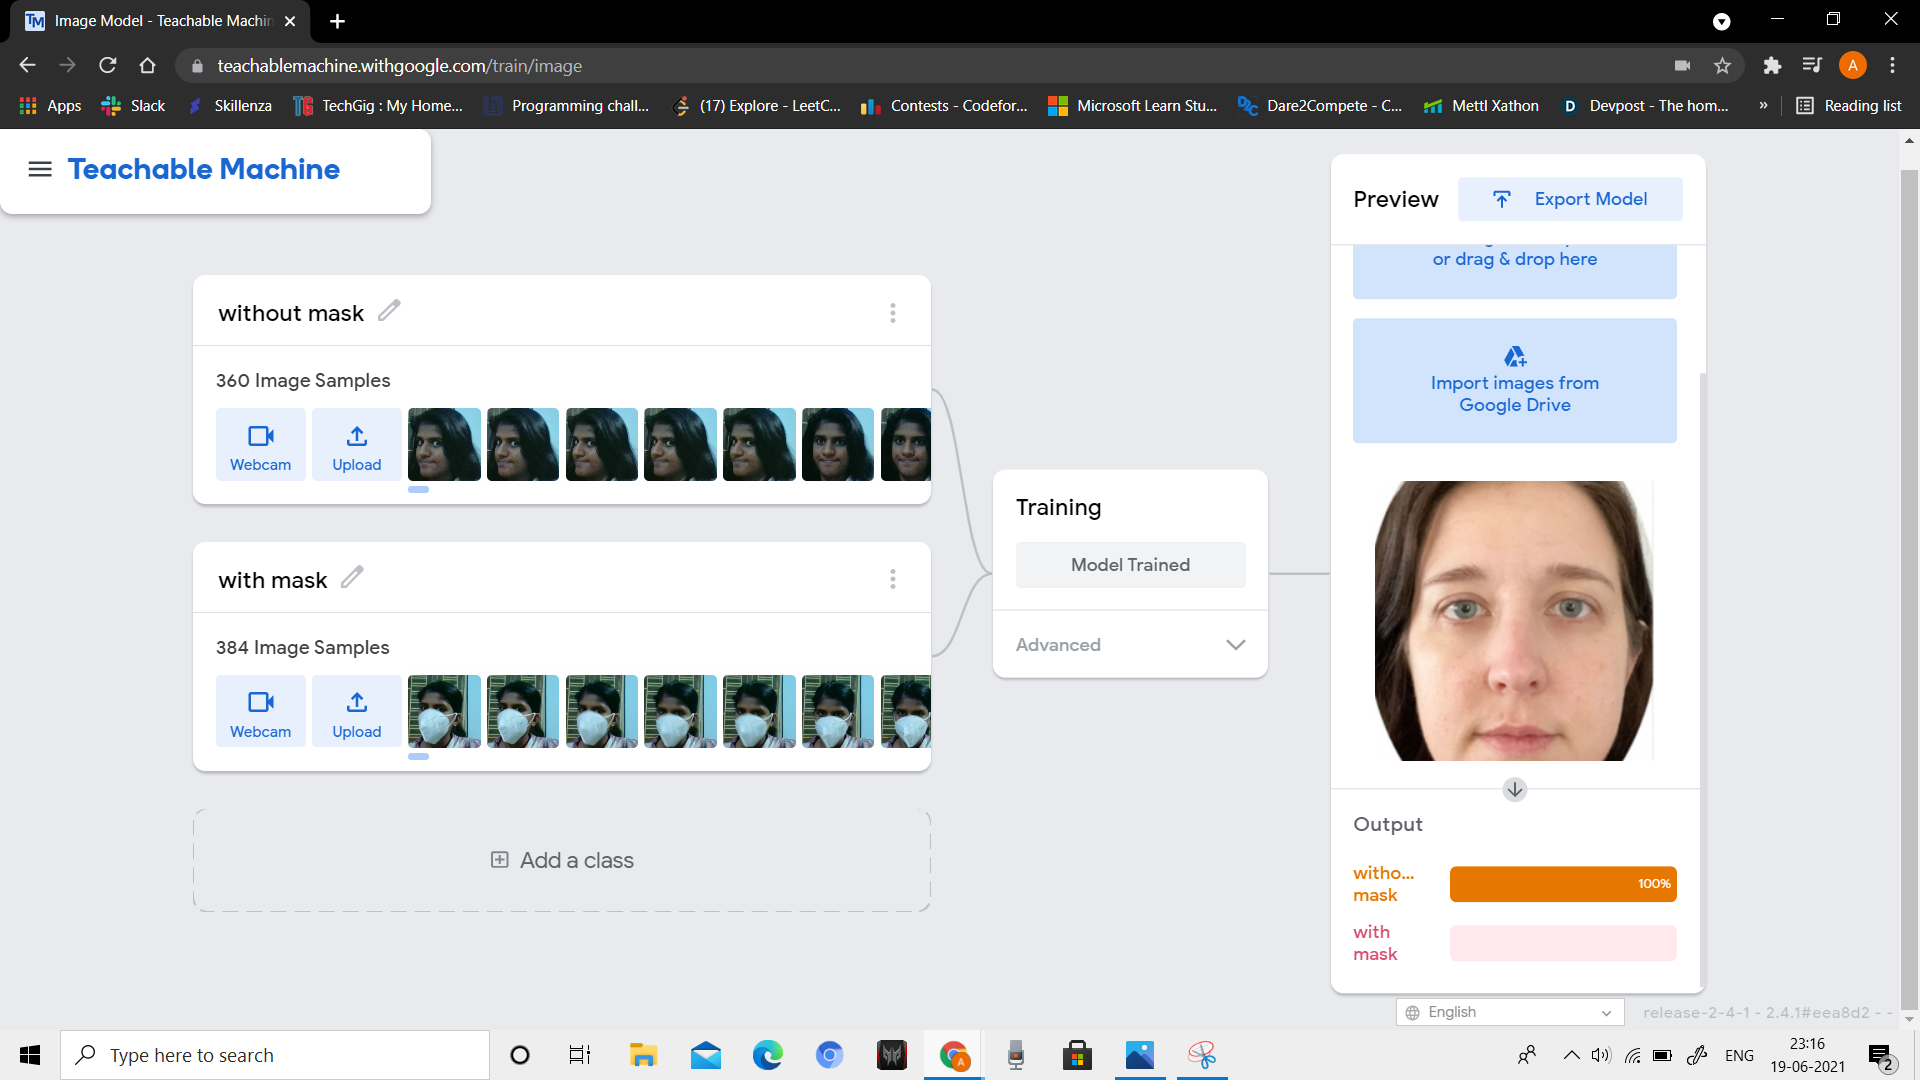Open the Chrome extensions puzzle icon

[1772, 66]
